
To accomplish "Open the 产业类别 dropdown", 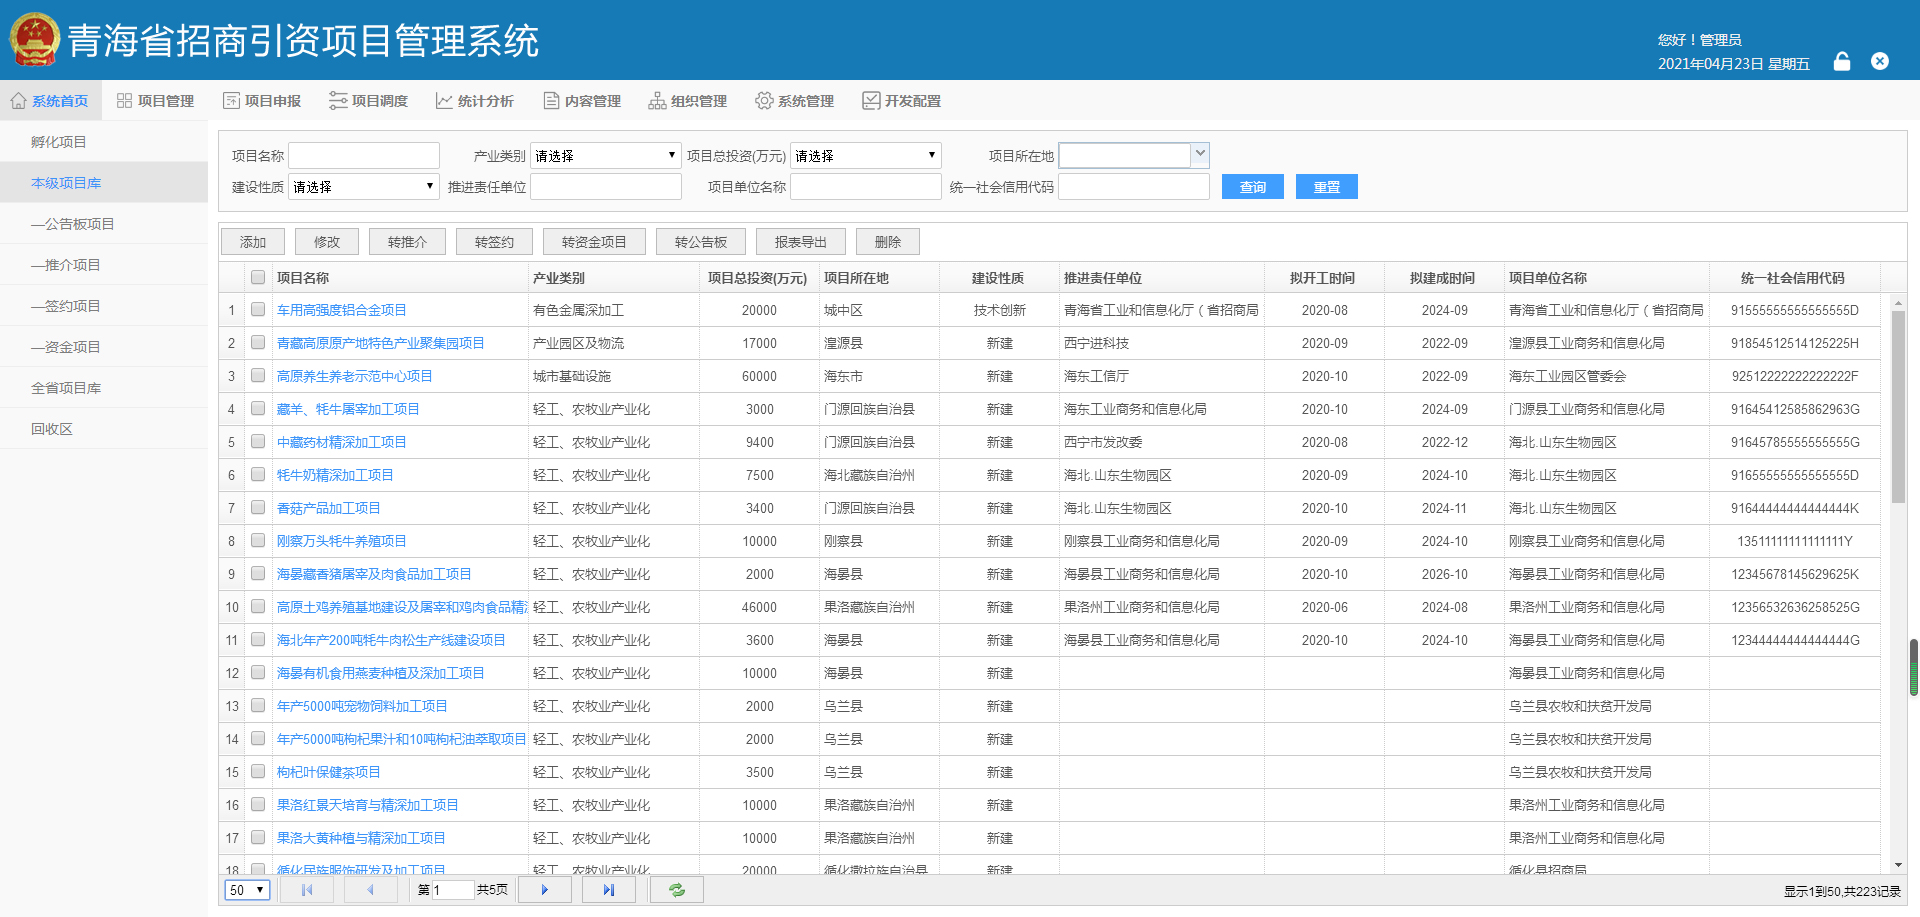I will 605,156.
